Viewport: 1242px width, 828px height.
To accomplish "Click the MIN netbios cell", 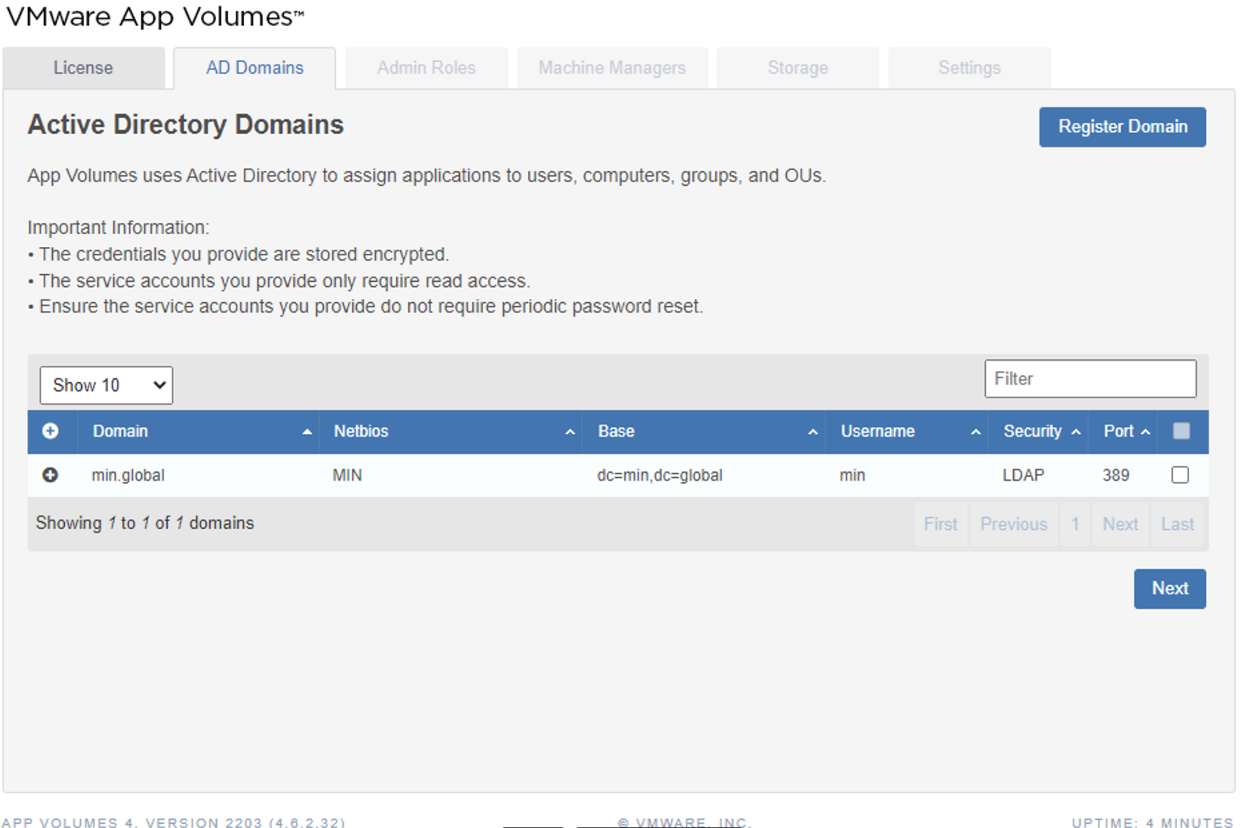I will click(347, 475).
